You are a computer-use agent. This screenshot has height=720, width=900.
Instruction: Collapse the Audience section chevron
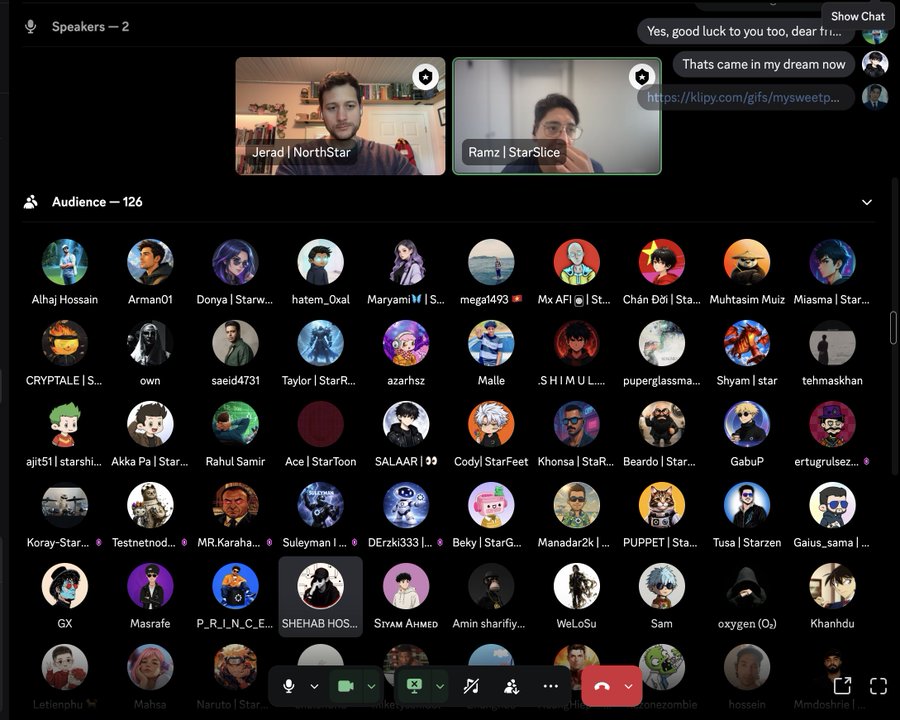(x=867, y=202)
